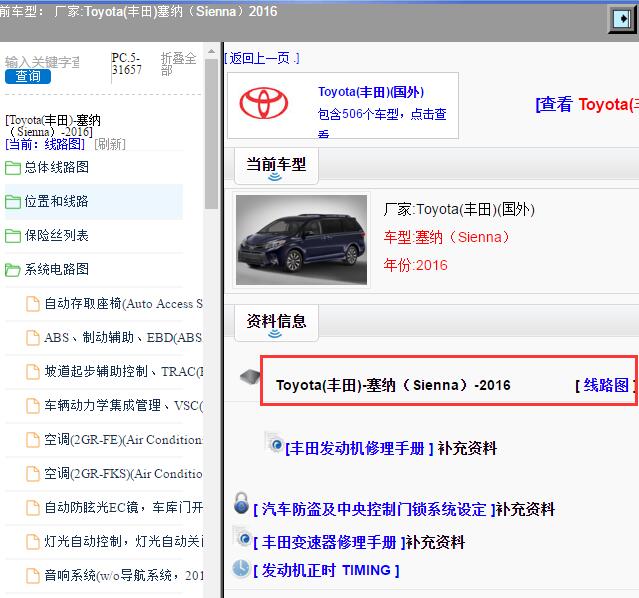
Task: Click the arrow icon at top right corner
Action: tap(623, 19)
